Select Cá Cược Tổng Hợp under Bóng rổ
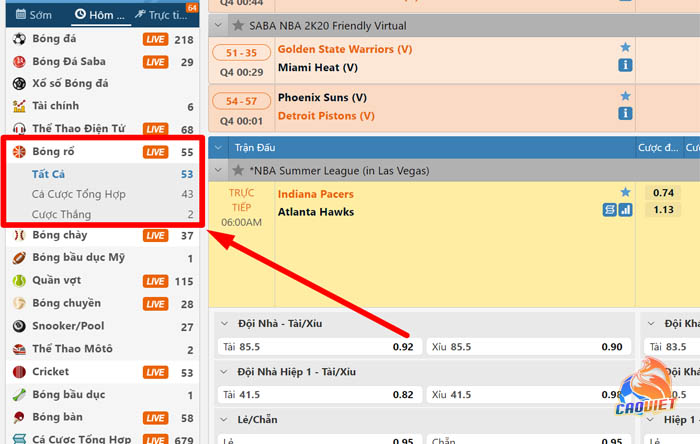Image resolution: width=700 pixels, height=444 pixels. (79, 194)
